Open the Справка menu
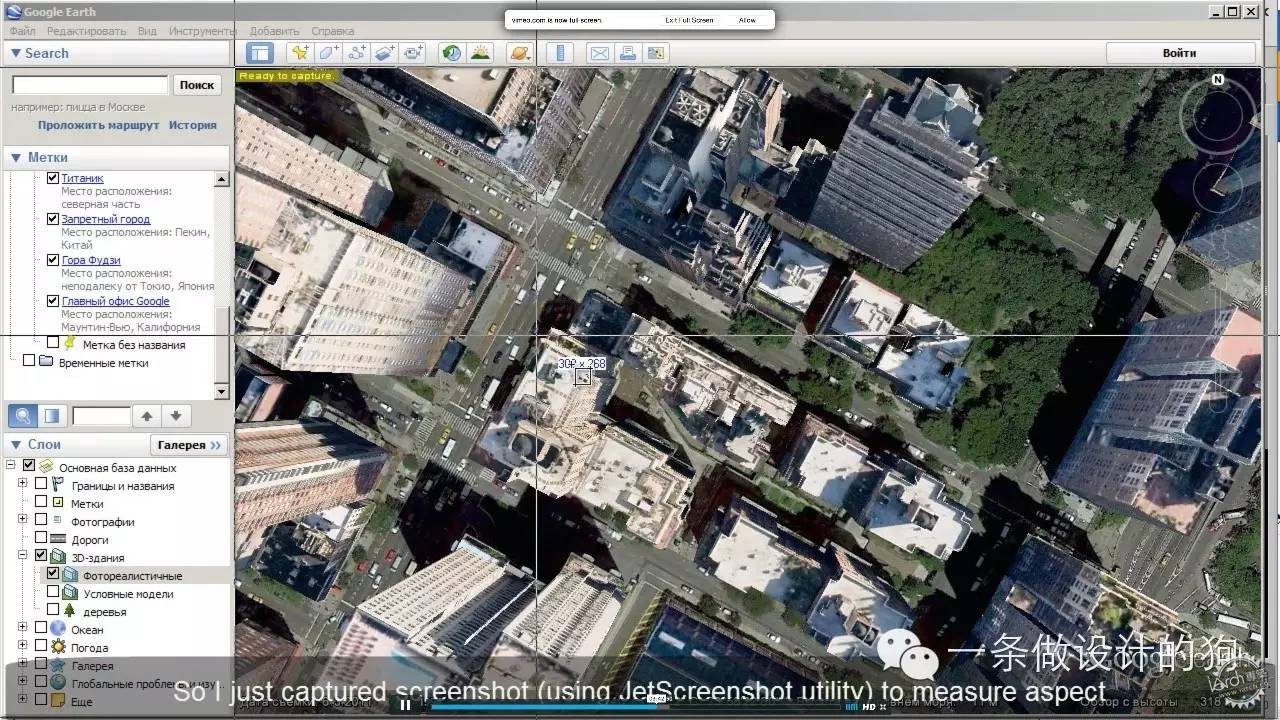1280x720 pixels. 332,31
